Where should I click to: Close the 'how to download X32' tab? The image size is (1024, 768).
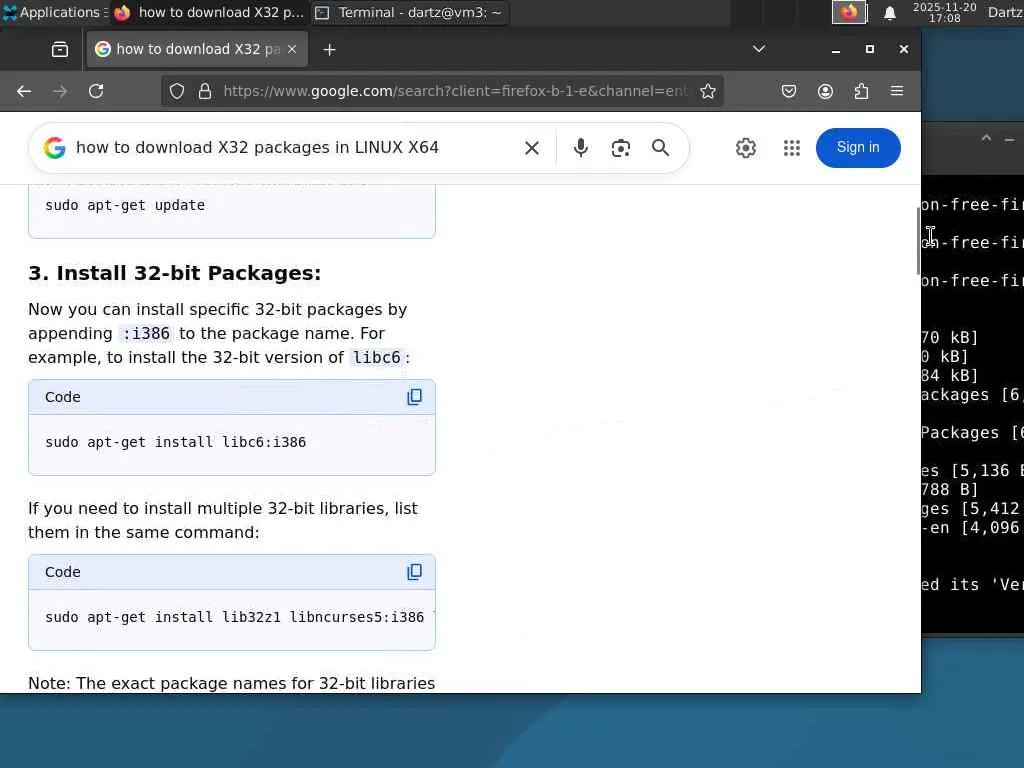point(292,50)
